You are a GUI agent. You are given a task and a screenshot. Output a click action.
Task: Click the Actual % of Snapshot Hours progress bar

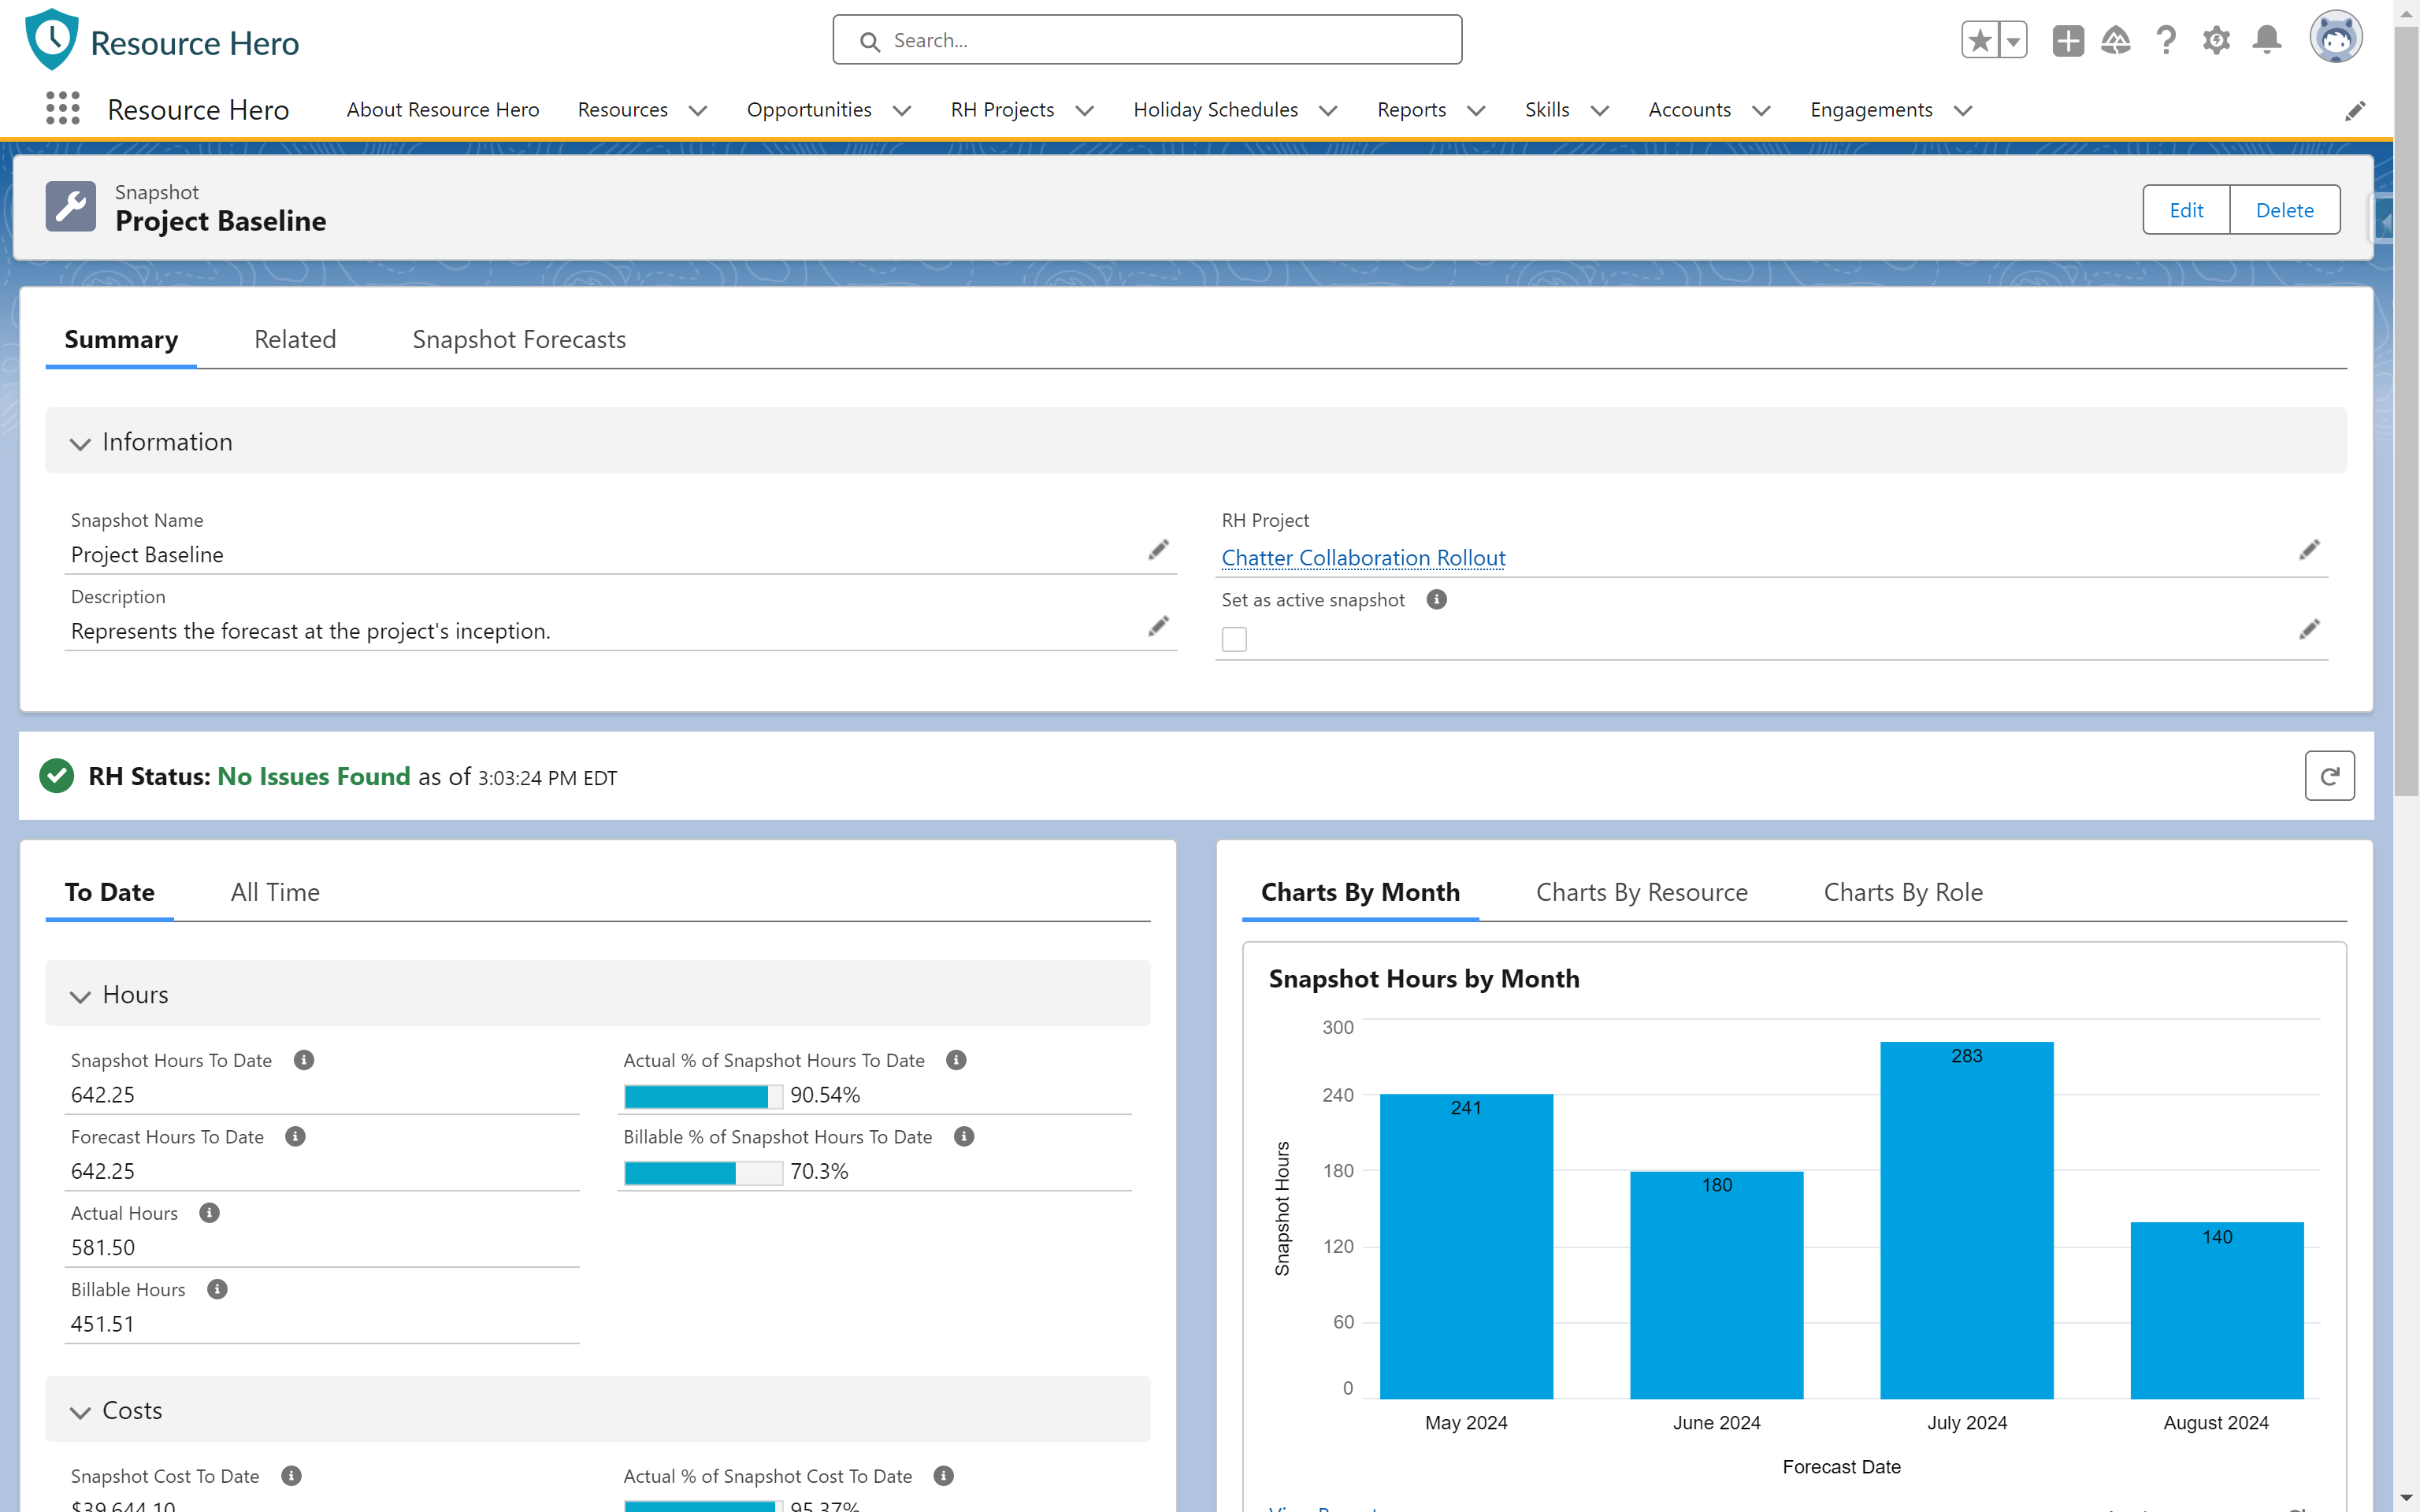tap(703, 1096)
